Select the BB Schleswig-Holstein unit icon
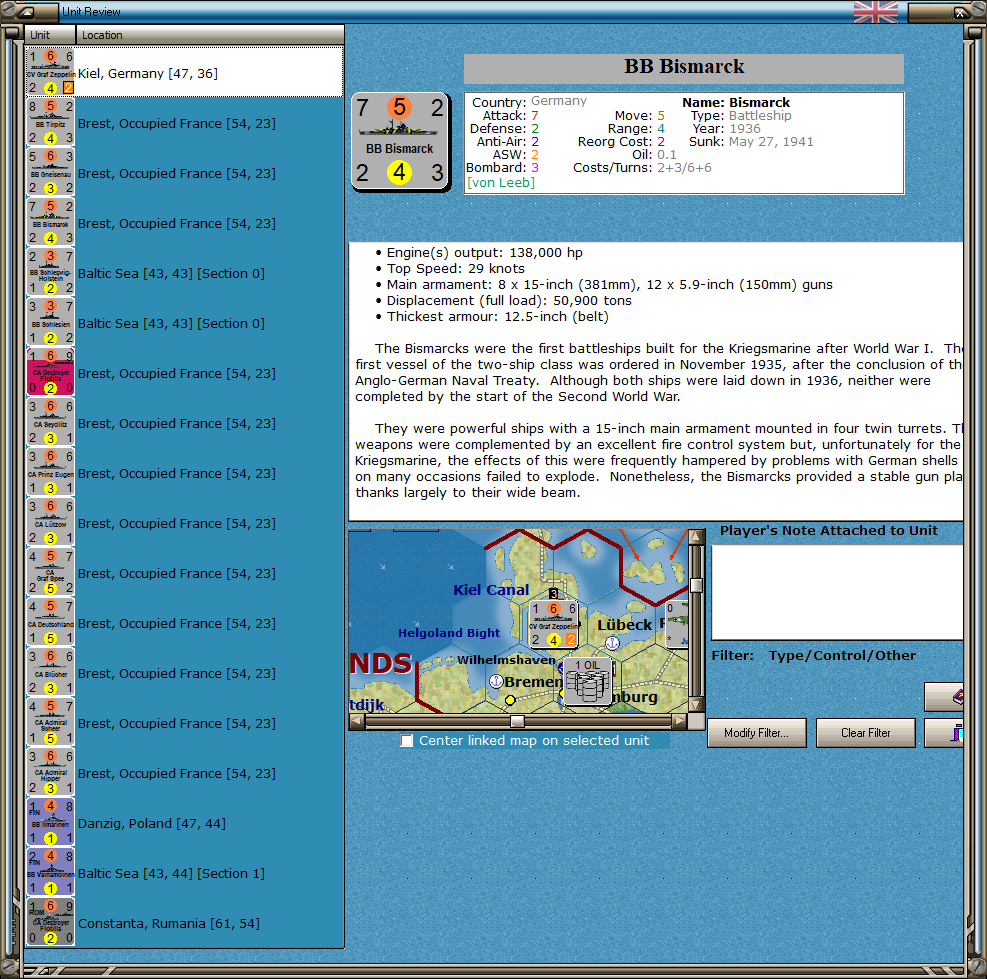This screenshot has width=987, height=979. [50, 273]
